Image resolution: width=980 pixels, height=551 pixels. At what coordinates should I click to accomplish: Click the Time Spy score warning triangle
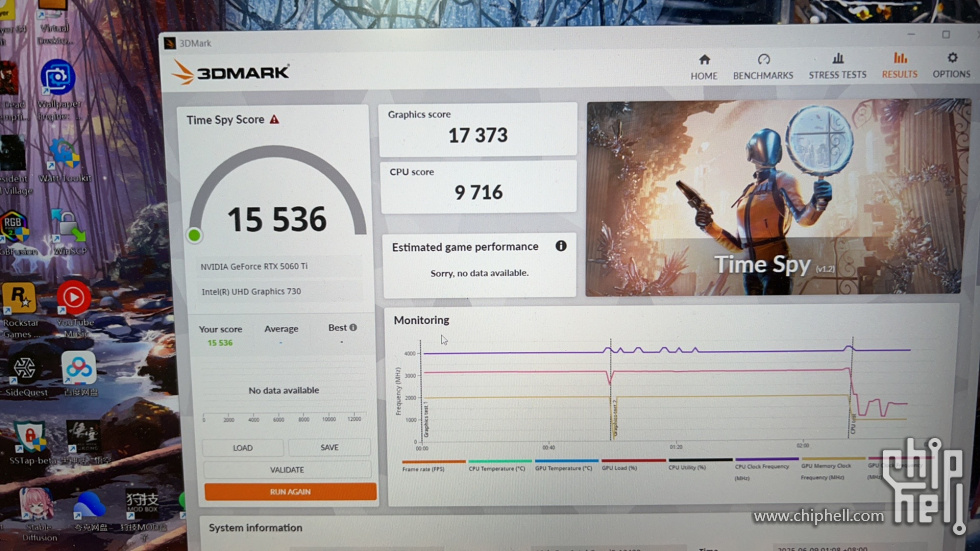(x=274, y=119)
